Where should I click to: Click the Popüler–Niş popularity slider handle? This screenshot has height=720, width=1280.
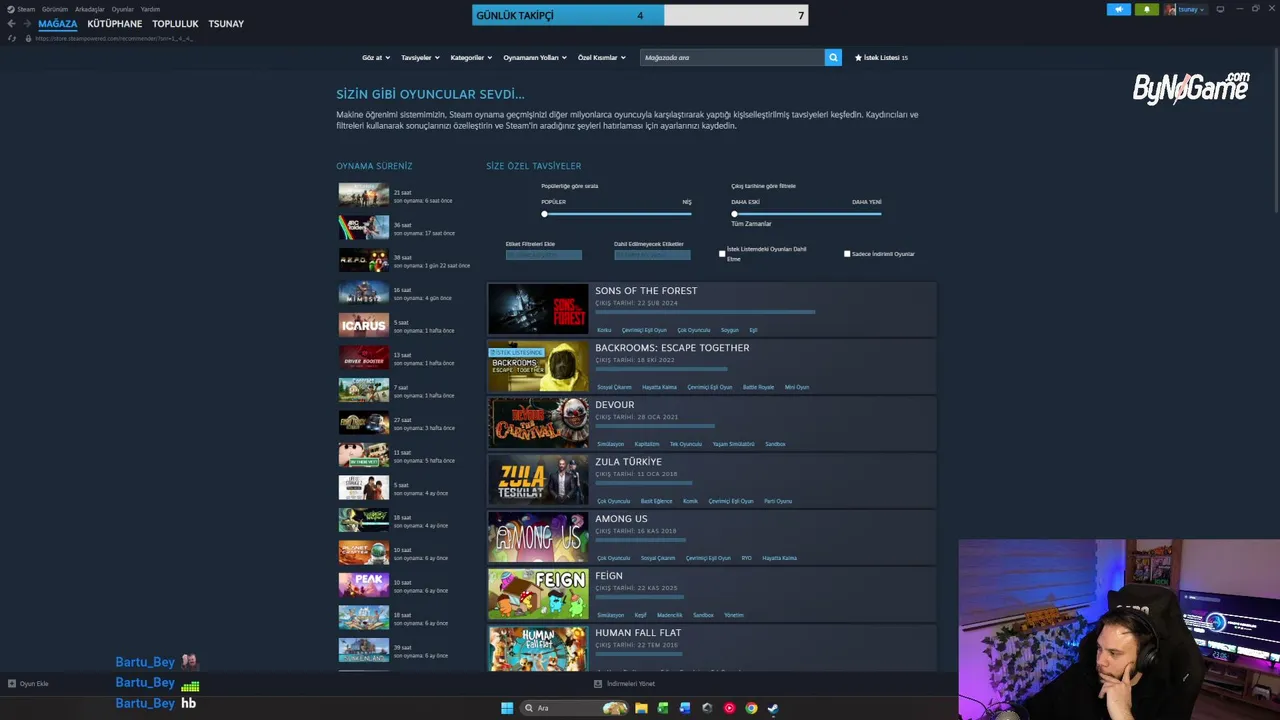click(x=544, y=214)
